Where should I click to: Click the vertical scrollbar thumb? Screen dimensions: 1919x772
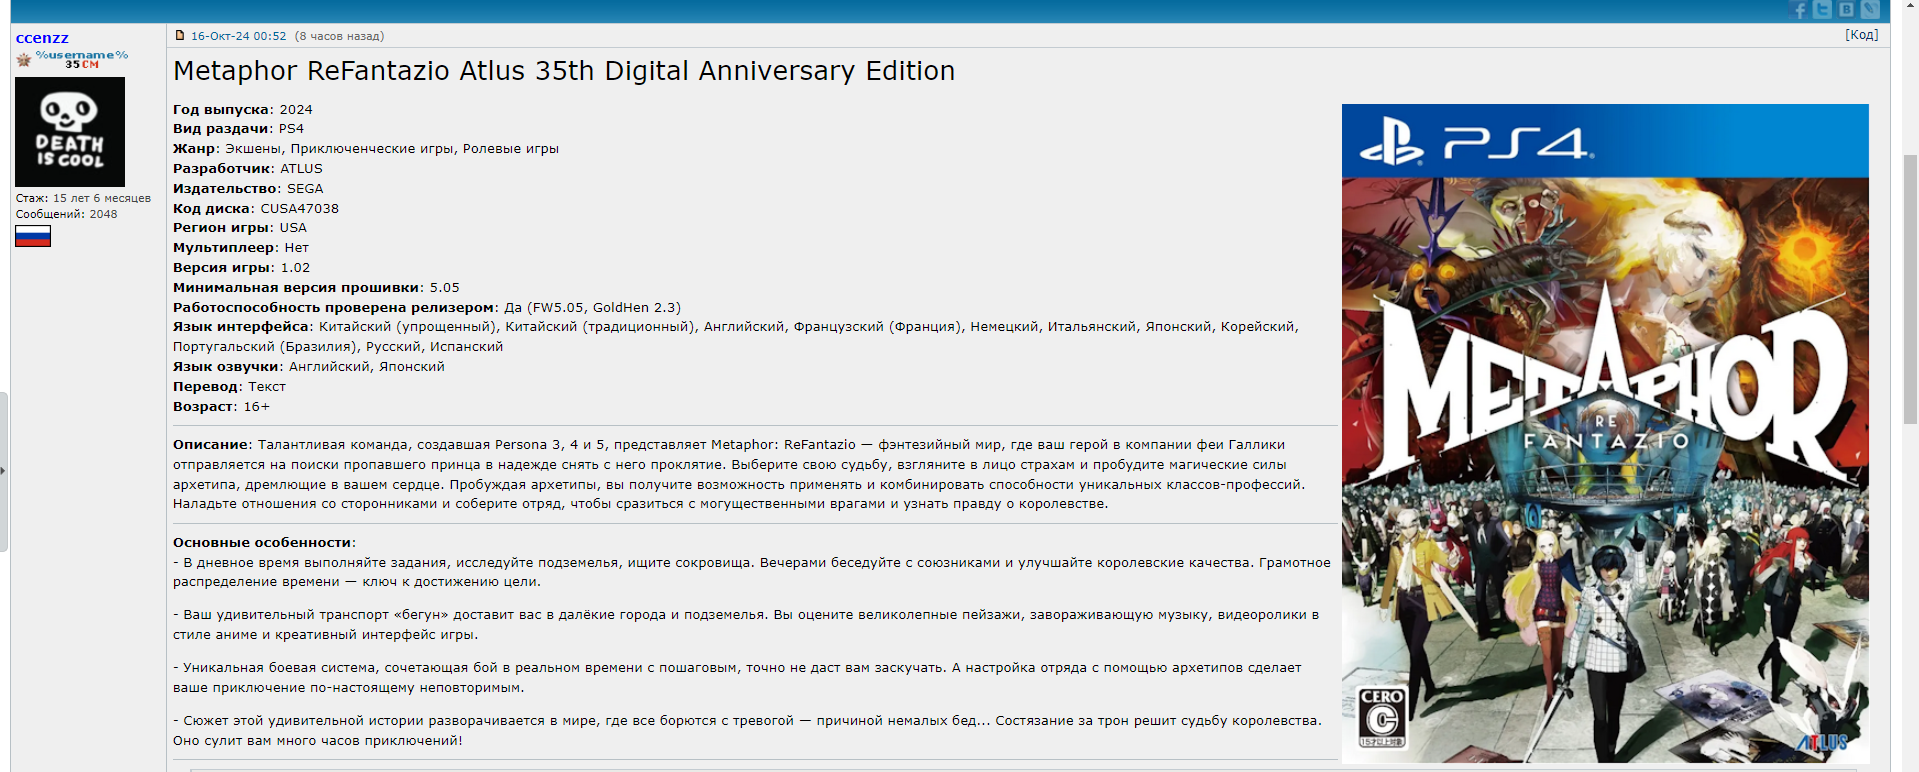click(1910, 290)
